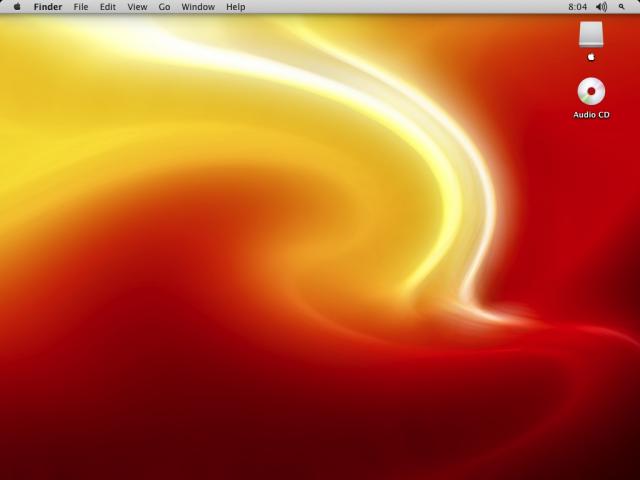This screenshot has height=480, width=640.
Task: Open the Apple menu
Action: click(17, 7)
